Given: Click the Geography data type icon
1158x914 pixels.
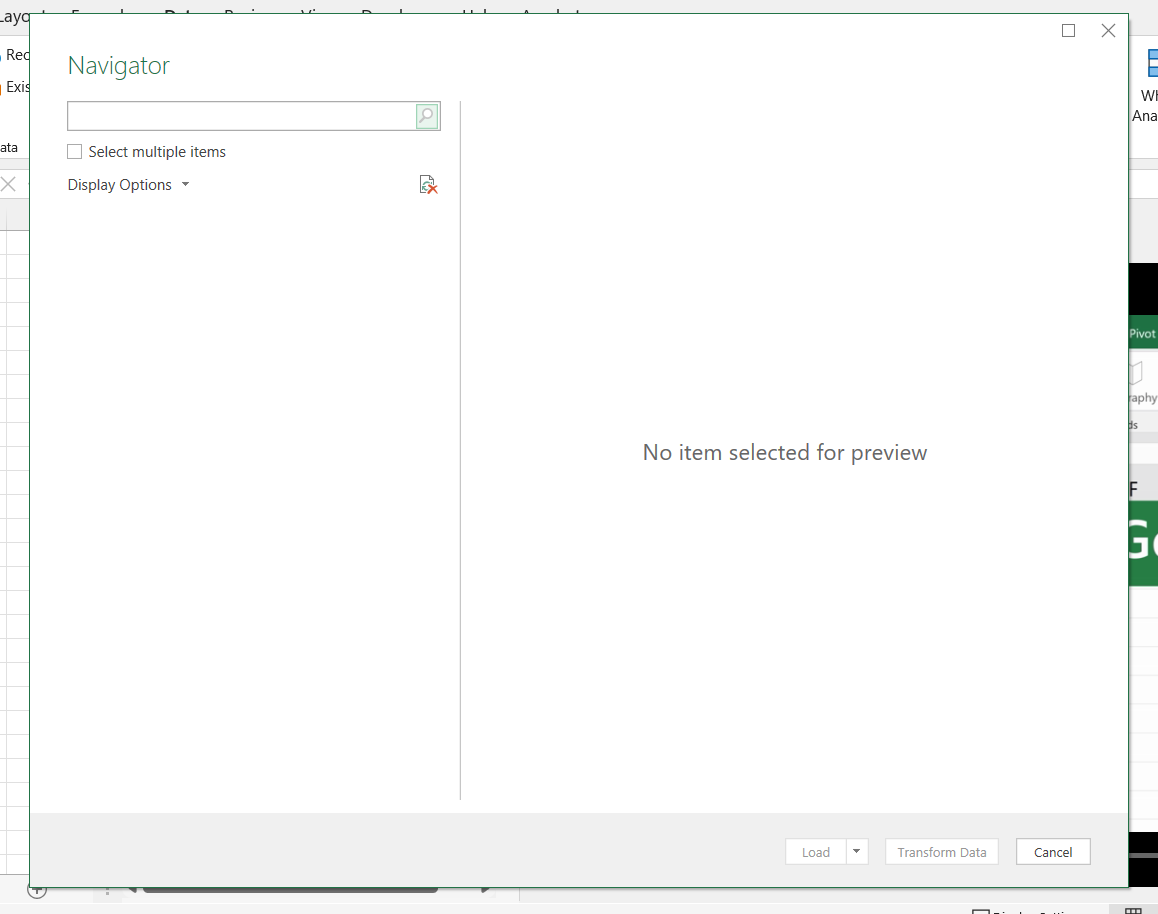Looking at the screenshot, I should click(x=1140, y=382).
